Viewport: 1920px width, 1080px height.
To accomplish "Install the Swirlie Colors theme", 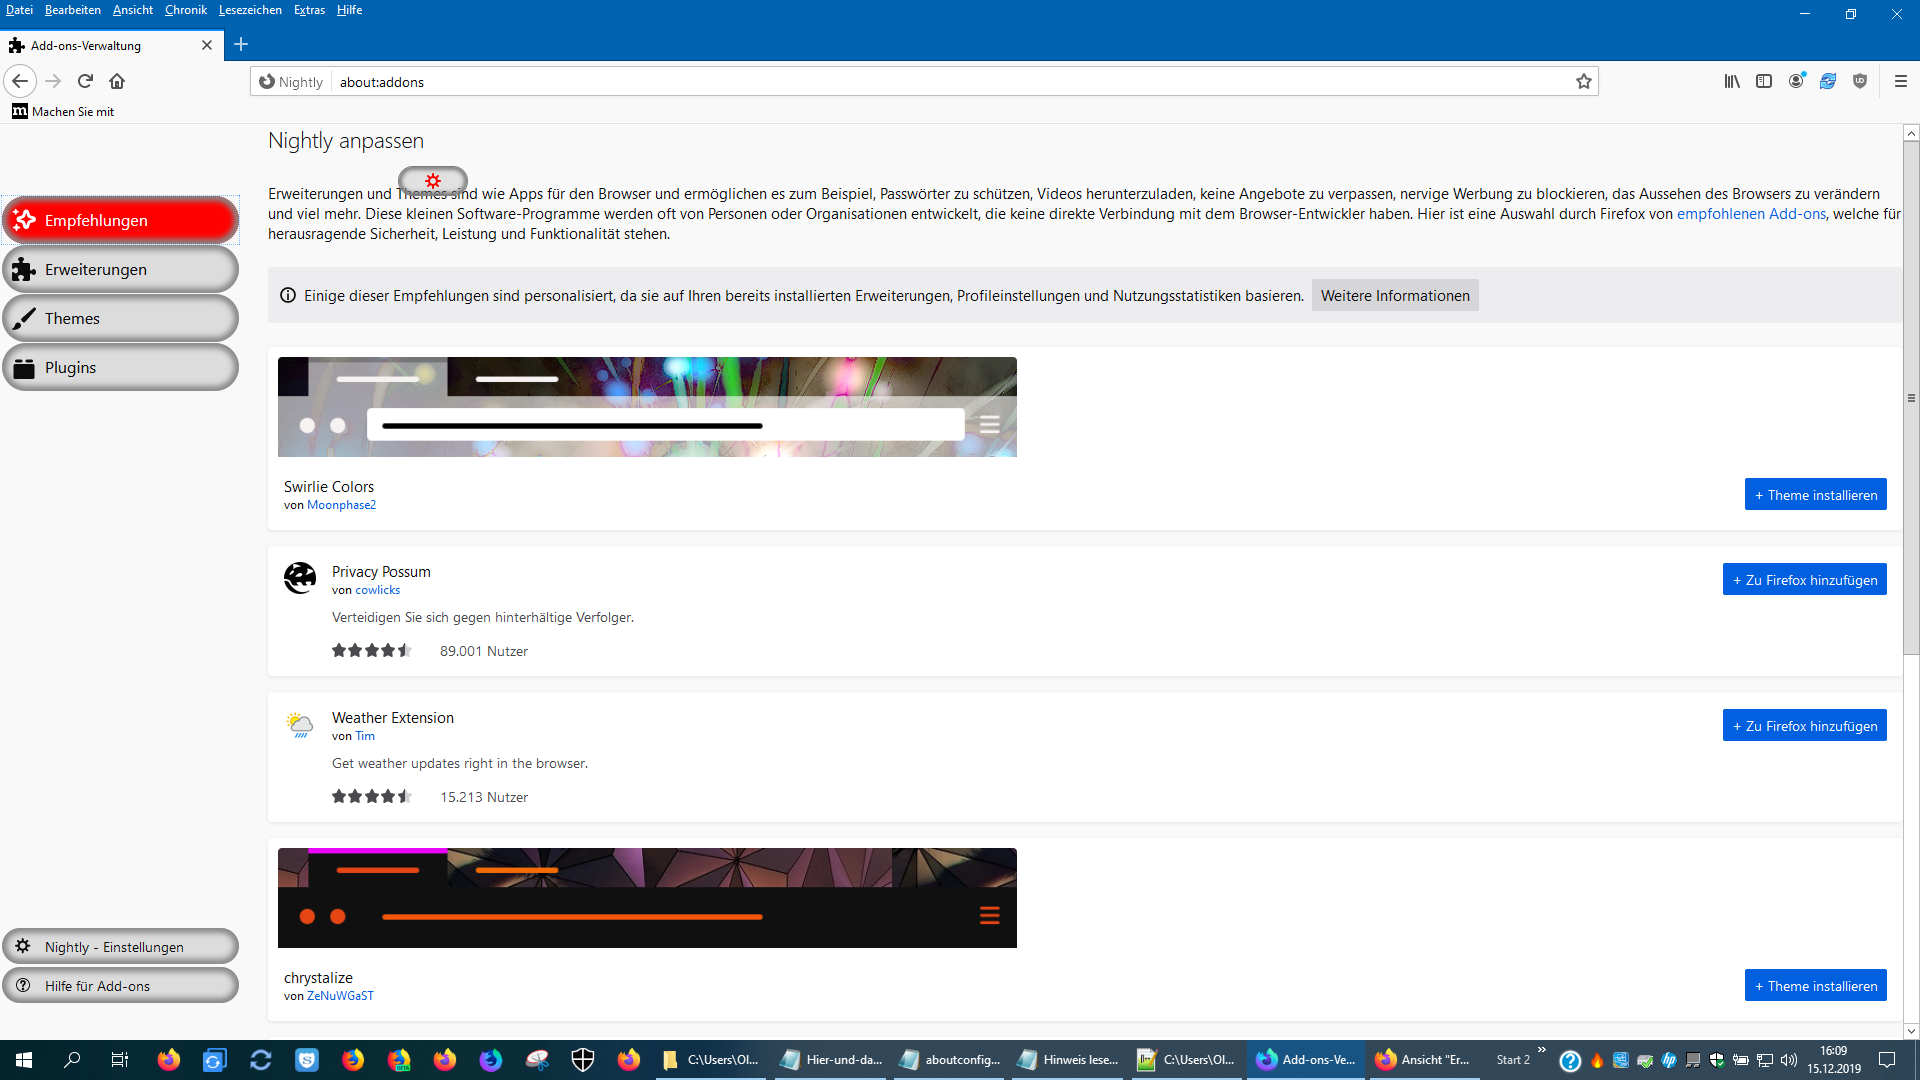I will click(x=1815, y=495).
